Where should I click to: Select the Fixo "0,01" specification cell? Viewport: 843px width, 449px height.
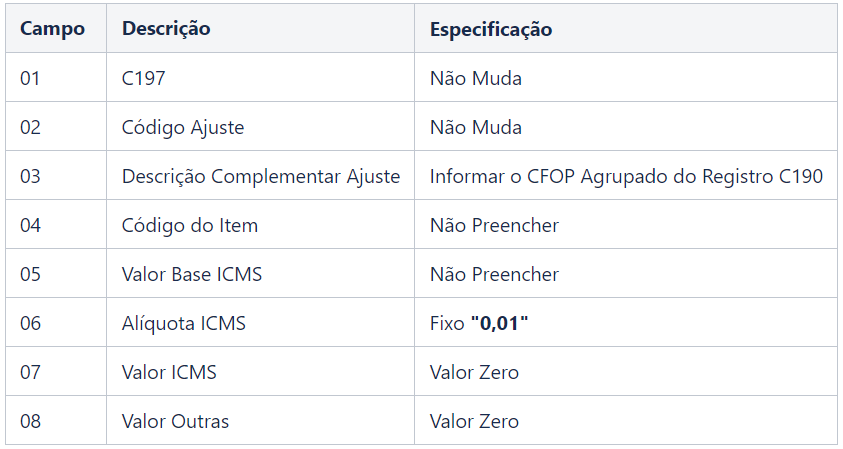[479, 323]
